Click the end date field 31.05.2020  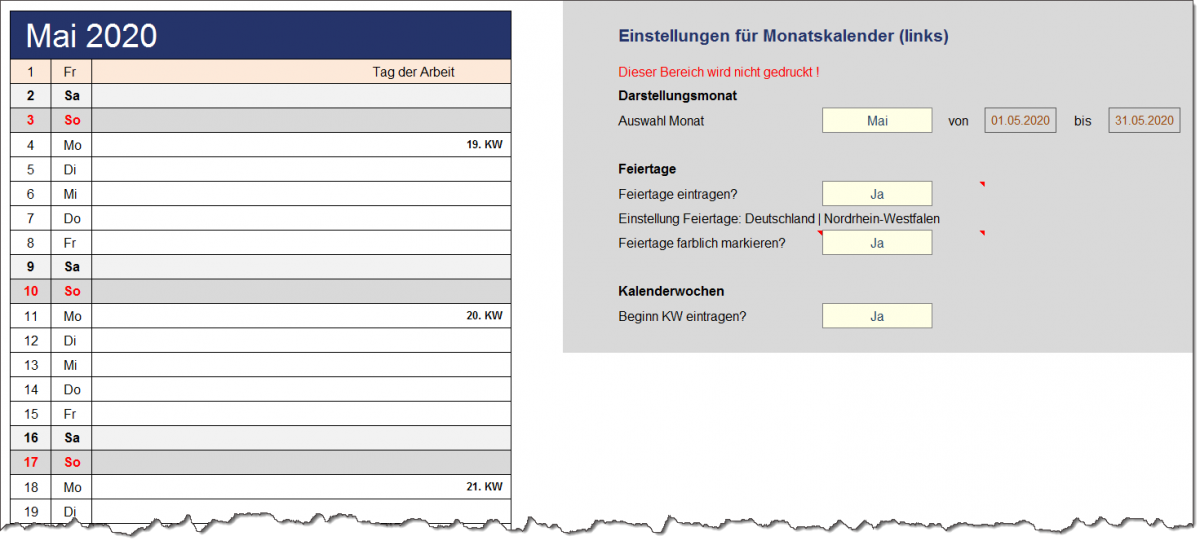1144,120
